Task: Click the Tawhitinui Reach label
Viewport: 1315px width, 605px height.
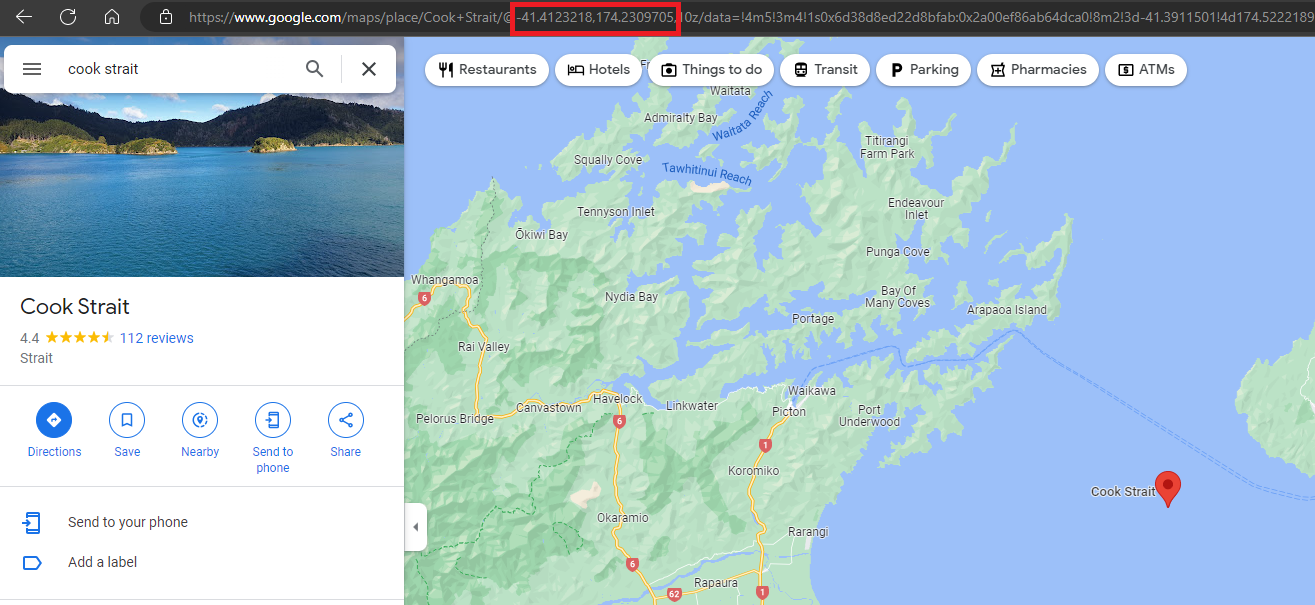Action: (x=707, y=173)
